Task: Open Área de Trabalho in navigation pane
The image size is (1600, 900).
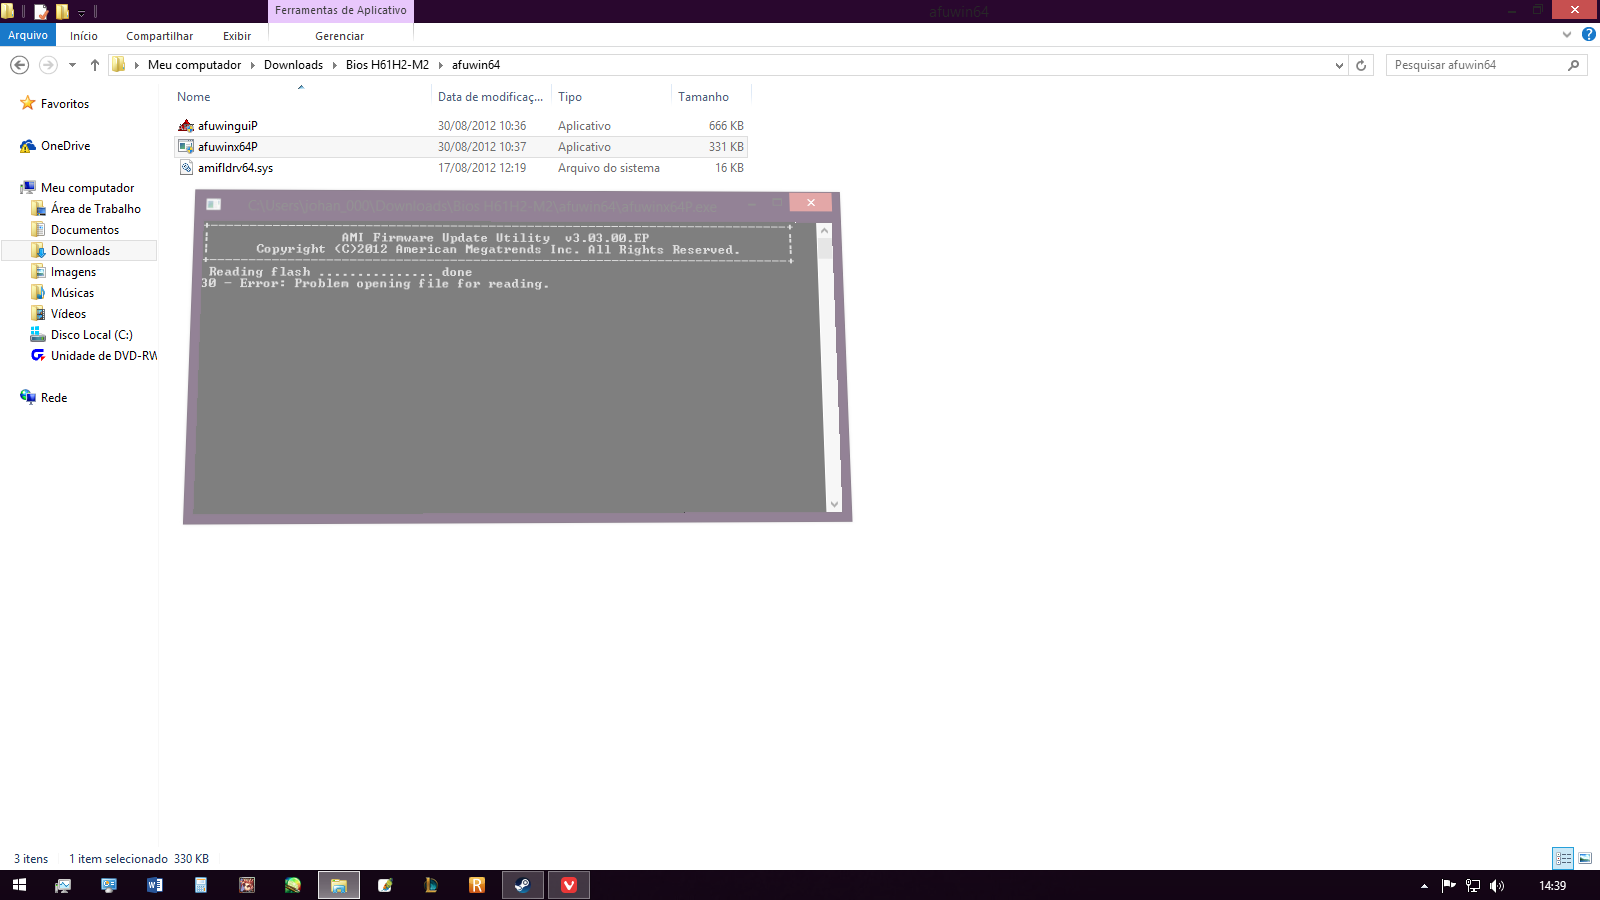Action: tap(95, 209)
